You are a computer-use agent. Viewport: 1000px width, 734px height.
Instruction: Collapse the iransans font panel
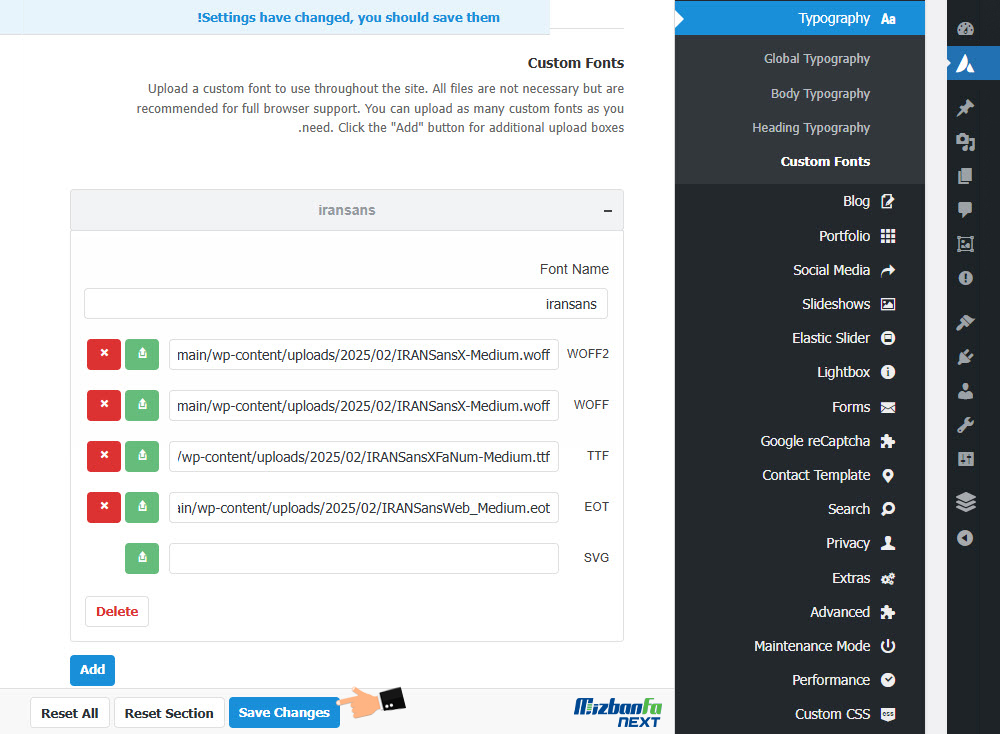[608, 210]
